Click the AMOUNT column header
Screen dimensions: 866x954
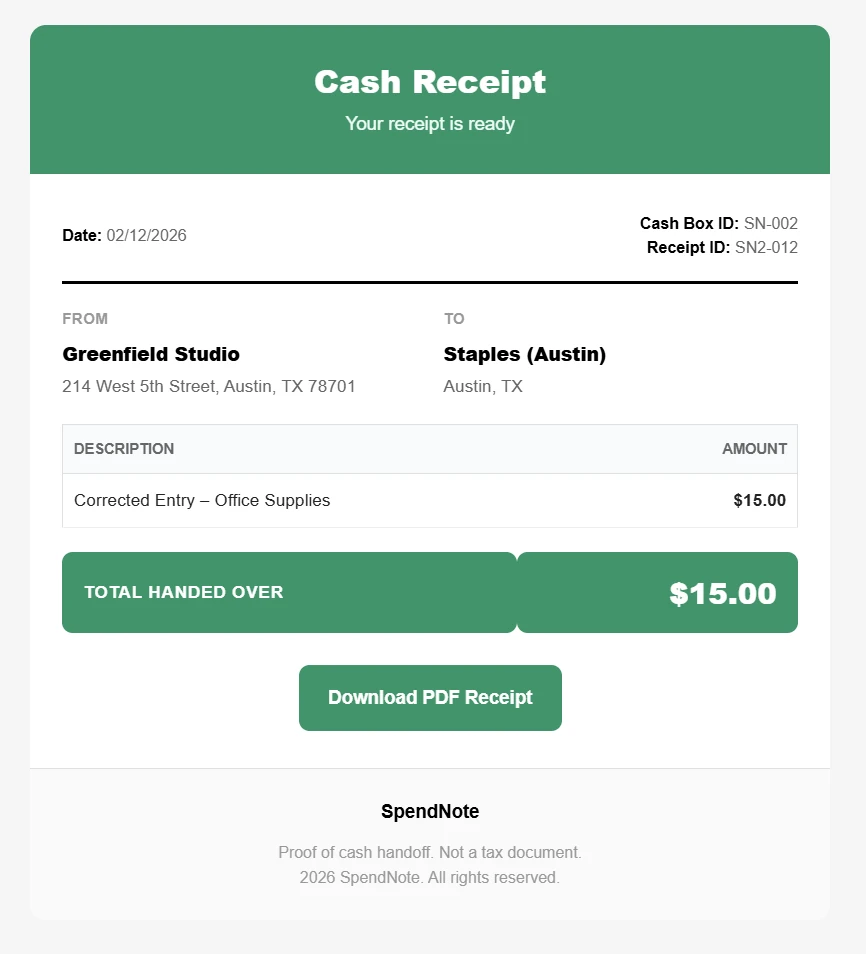tap(754, 449)
